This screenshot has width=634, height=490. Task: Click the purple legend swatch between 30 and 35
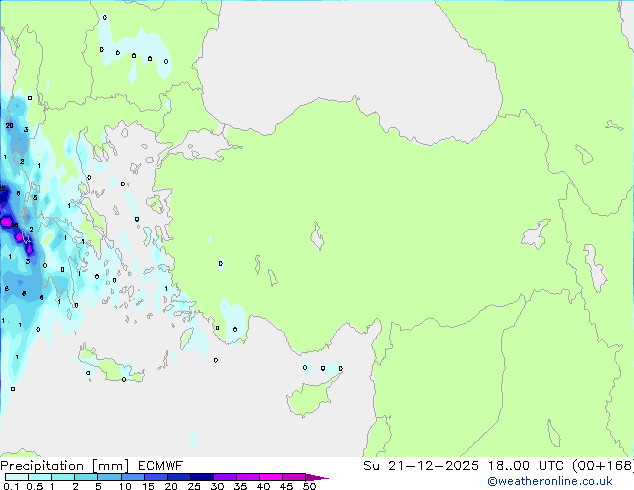(227, 477)
